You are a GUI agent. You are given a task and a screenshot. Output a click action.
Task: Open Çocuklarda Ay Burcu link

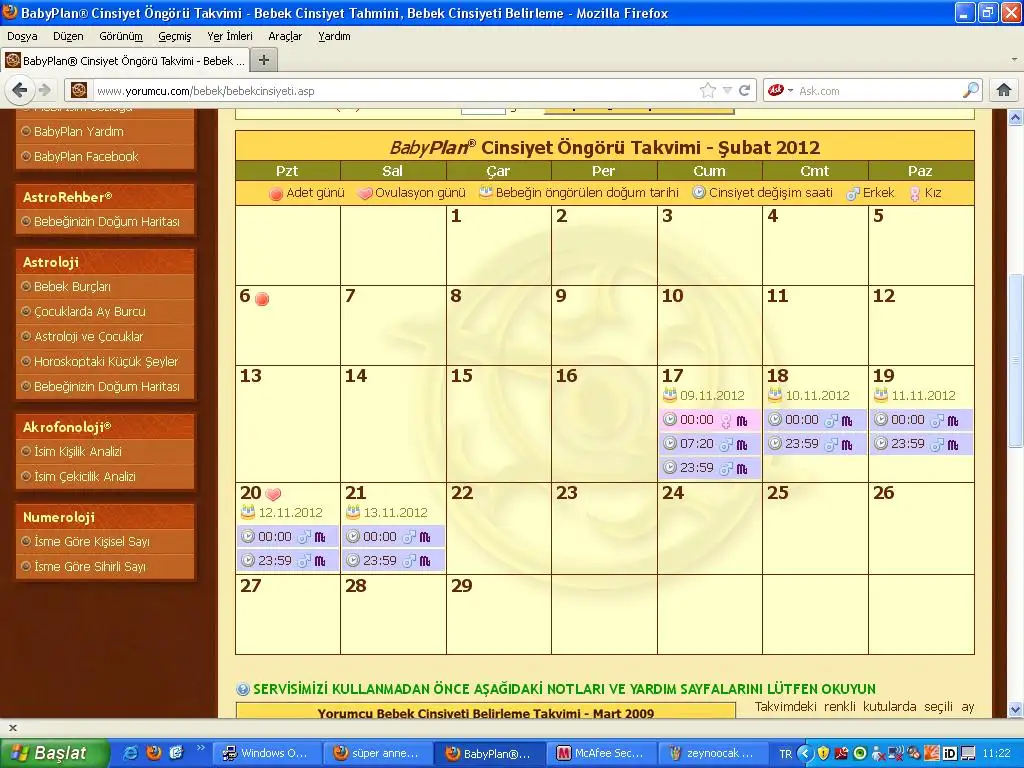89,312
